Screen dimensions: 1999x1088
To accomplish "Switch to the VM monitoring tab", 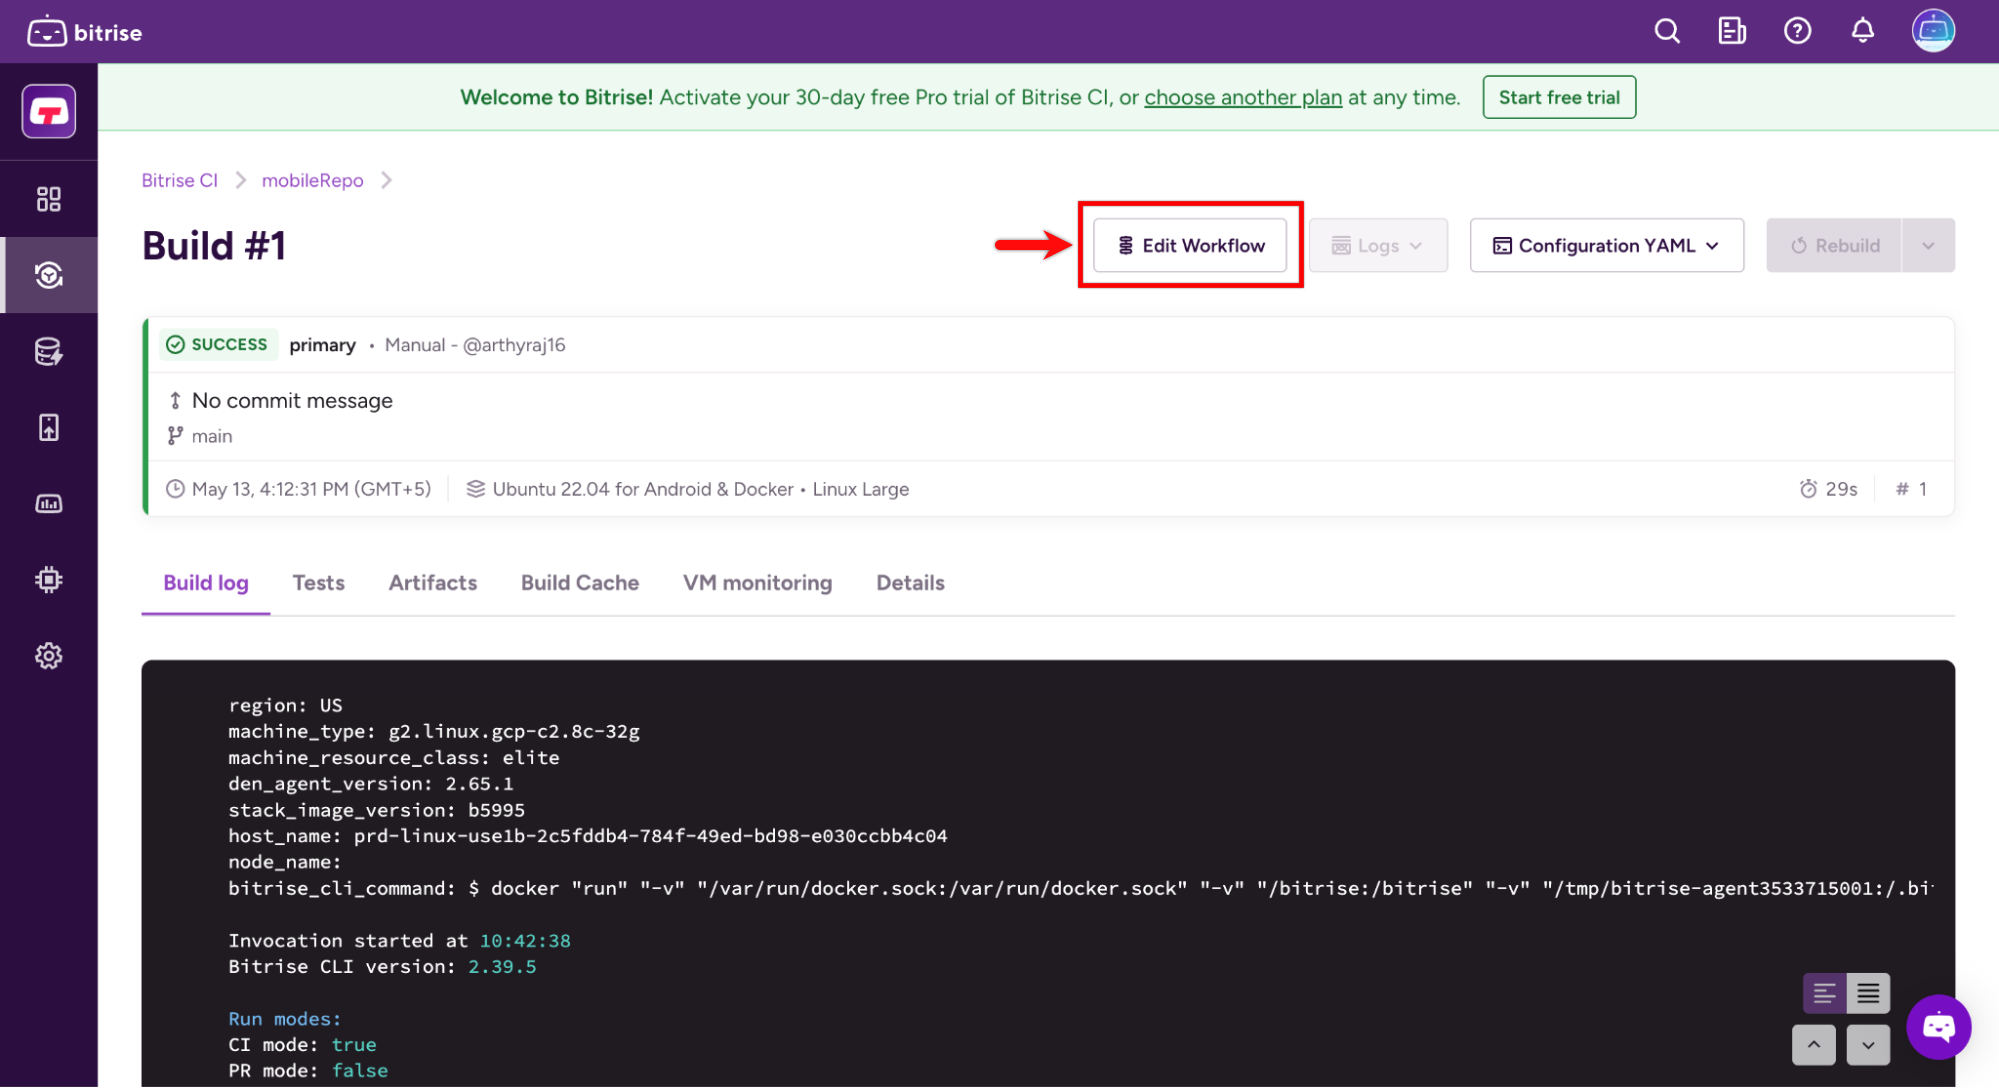I will pos(757,583).
